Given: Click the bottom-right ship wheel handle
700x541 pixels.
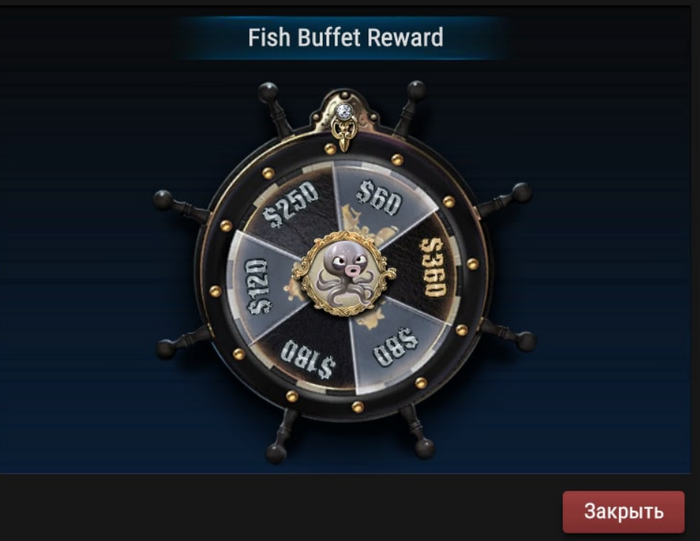Looking at the screenshot, I should 417,432.
